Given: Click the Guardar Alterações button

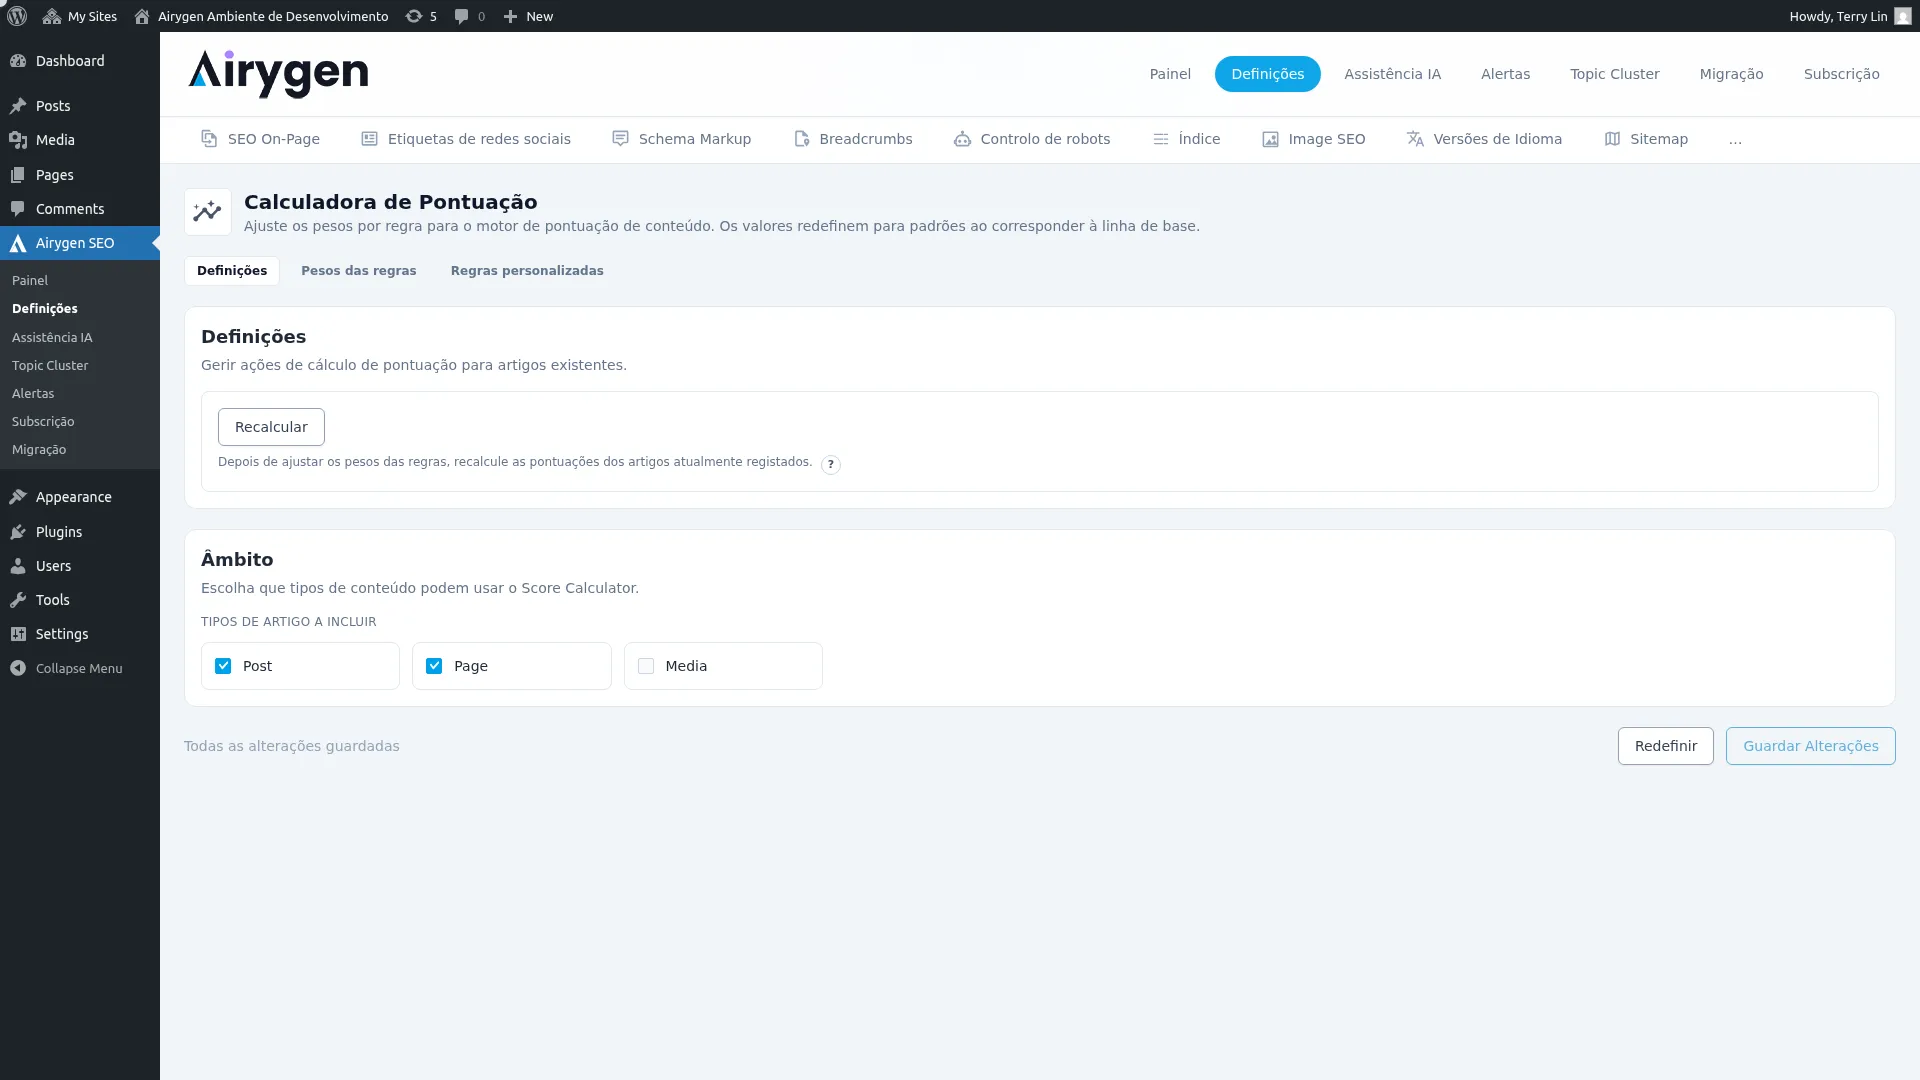Looking at the screenshot, I should [x=1810, y=746].
